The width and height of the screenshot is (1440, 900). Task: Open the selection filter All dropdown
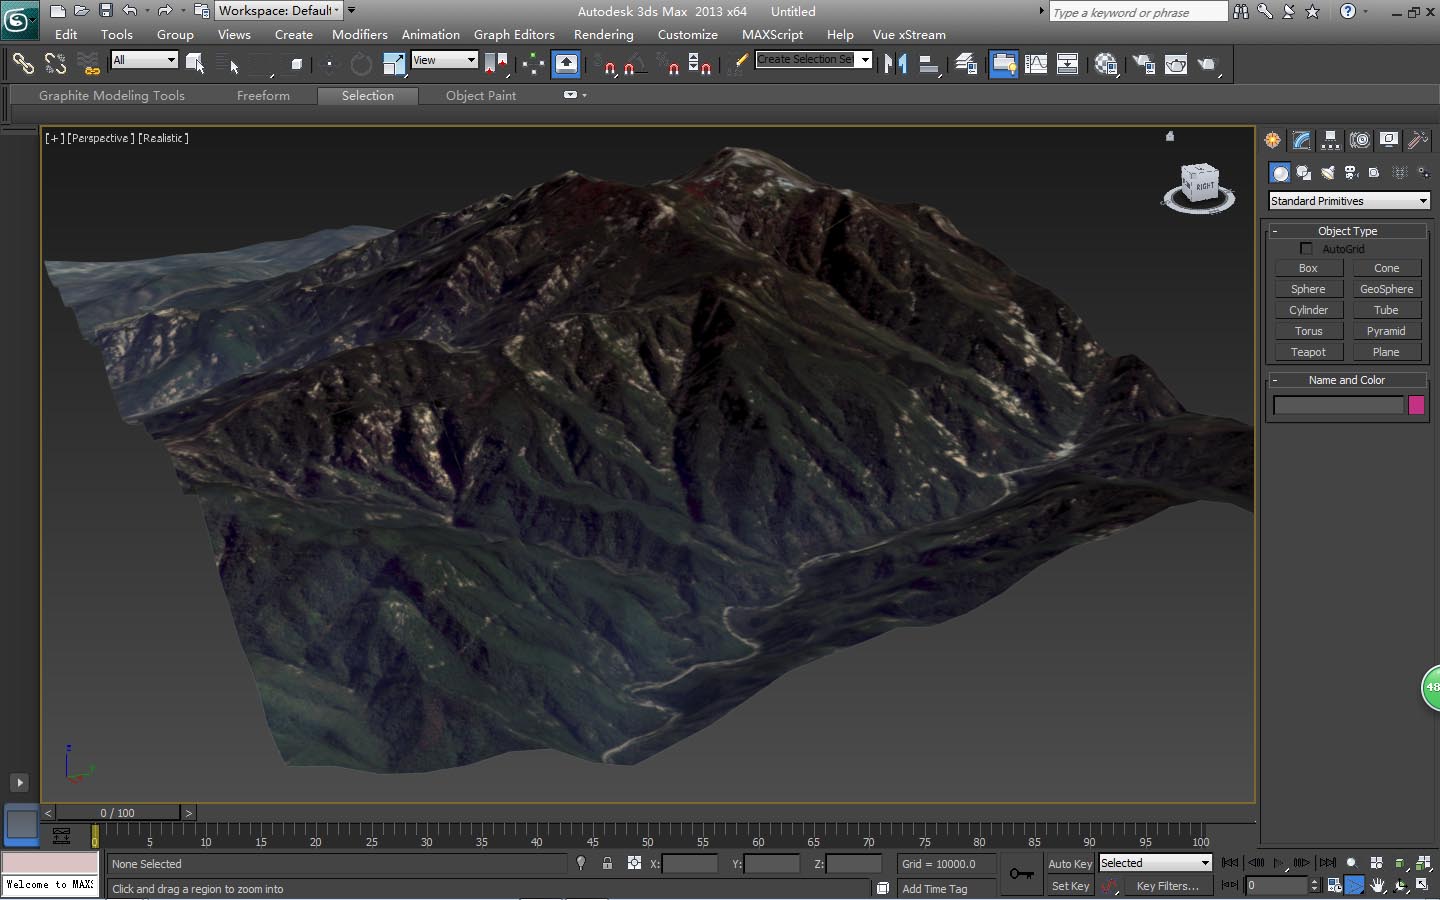[144, 60]
